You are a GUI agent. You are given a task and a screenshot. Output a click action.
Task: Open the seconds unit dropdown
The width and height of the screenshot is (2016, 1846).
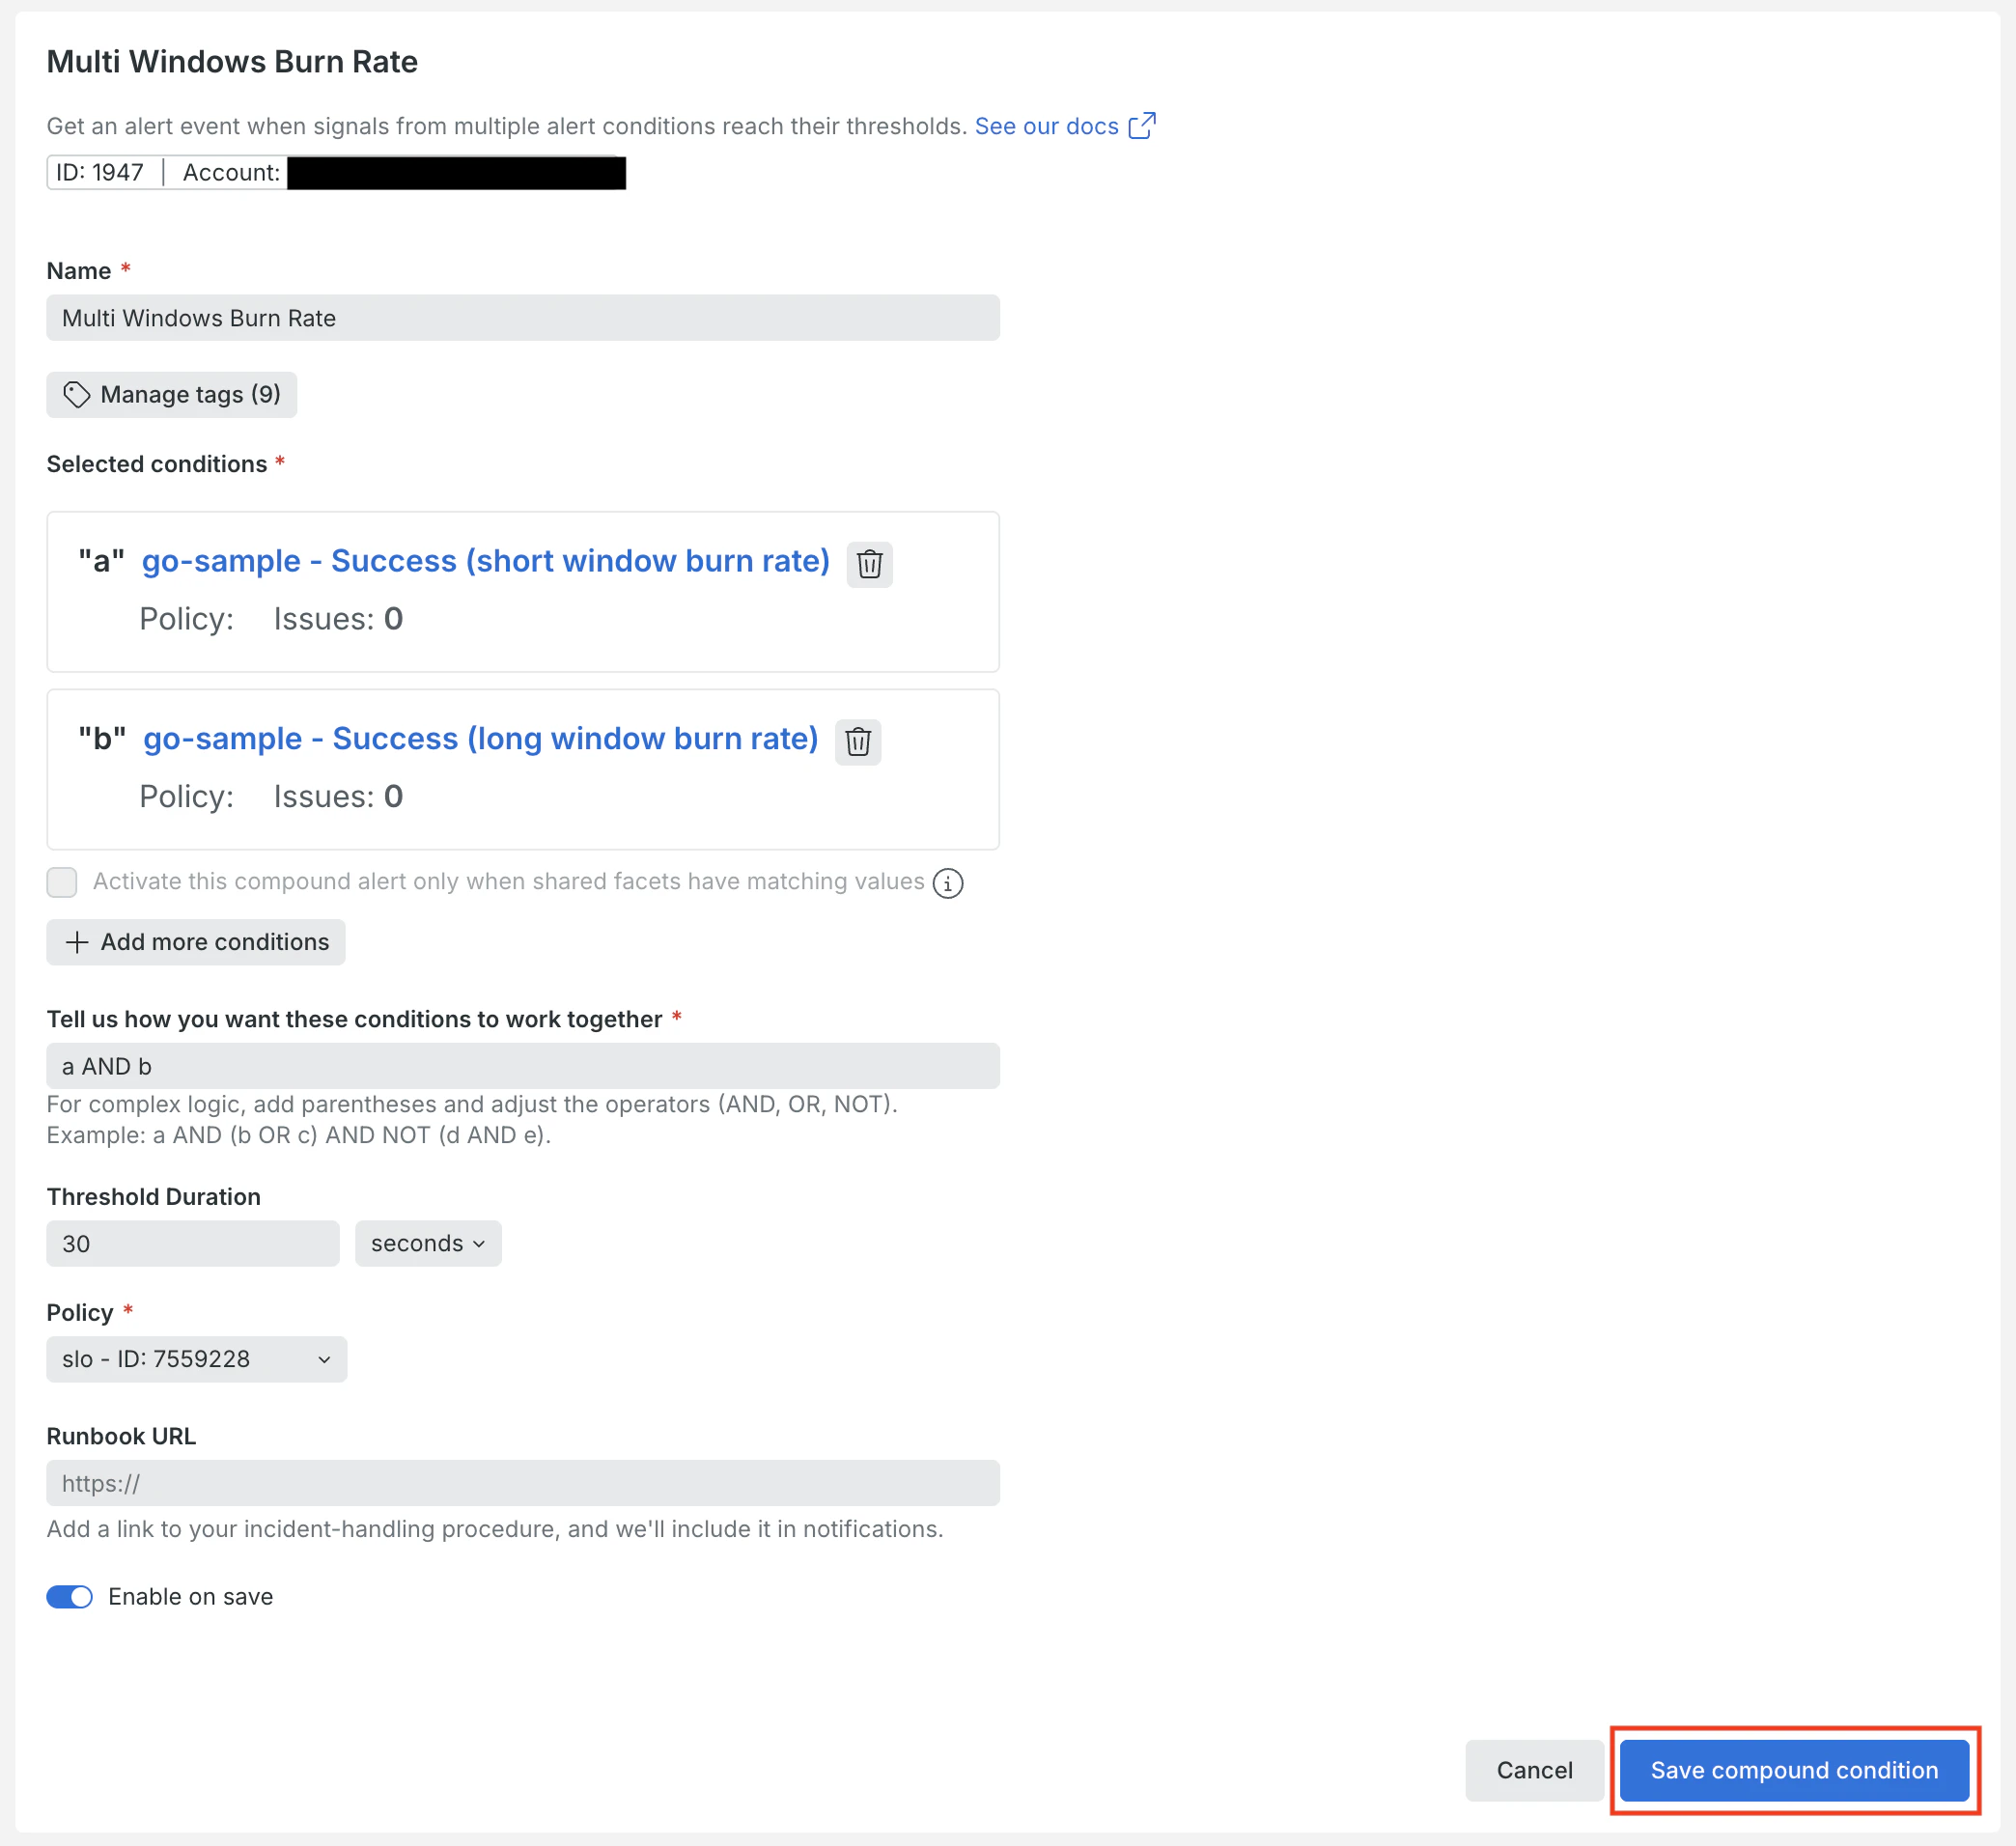428,1243
